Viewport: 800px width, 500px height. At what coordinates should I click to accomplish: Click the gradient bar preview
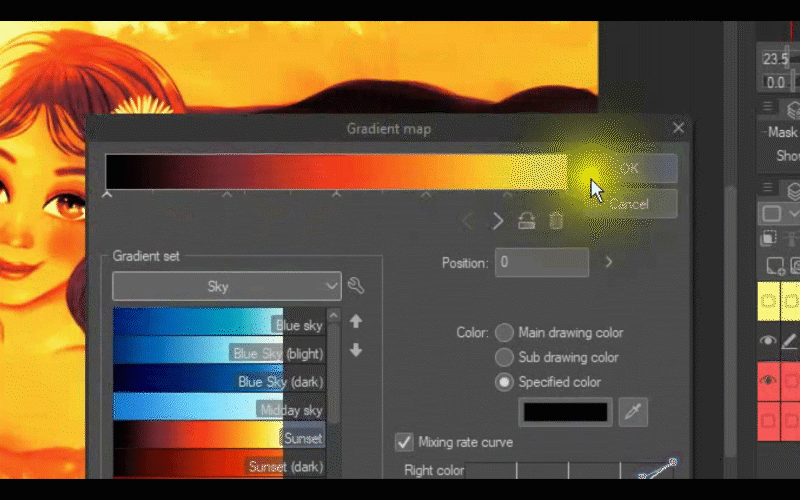pyautogui.click(x=337, y=171)
